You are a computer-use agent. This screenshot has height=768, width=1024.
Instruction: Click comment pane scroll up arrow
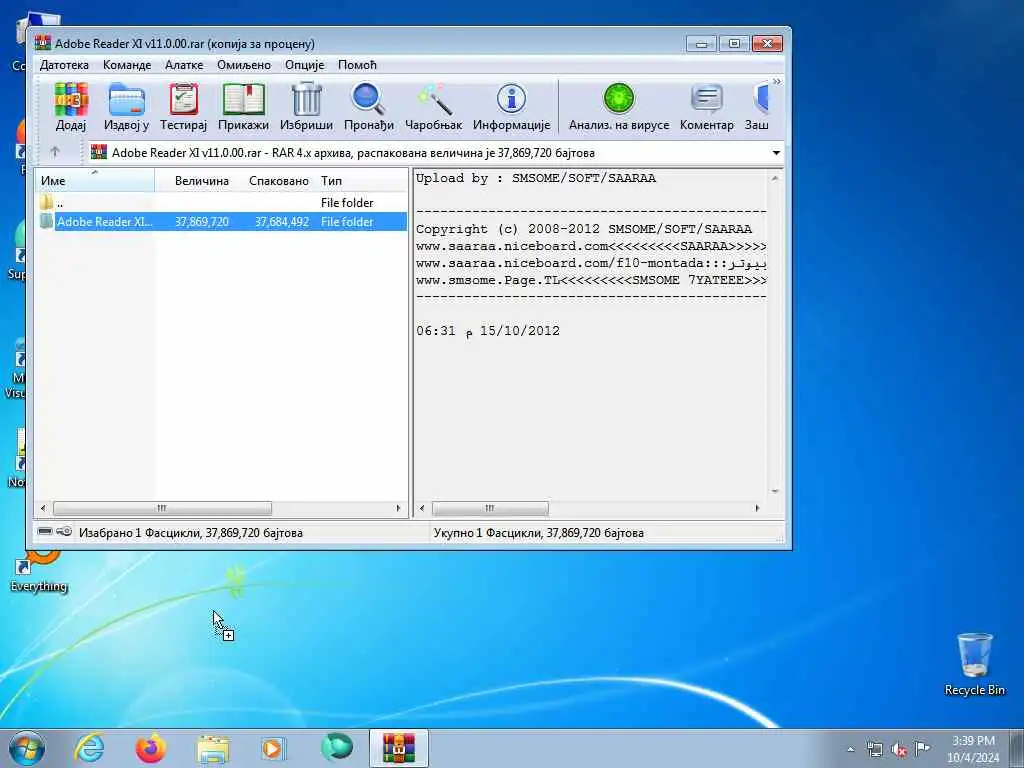tap(775, 178)
